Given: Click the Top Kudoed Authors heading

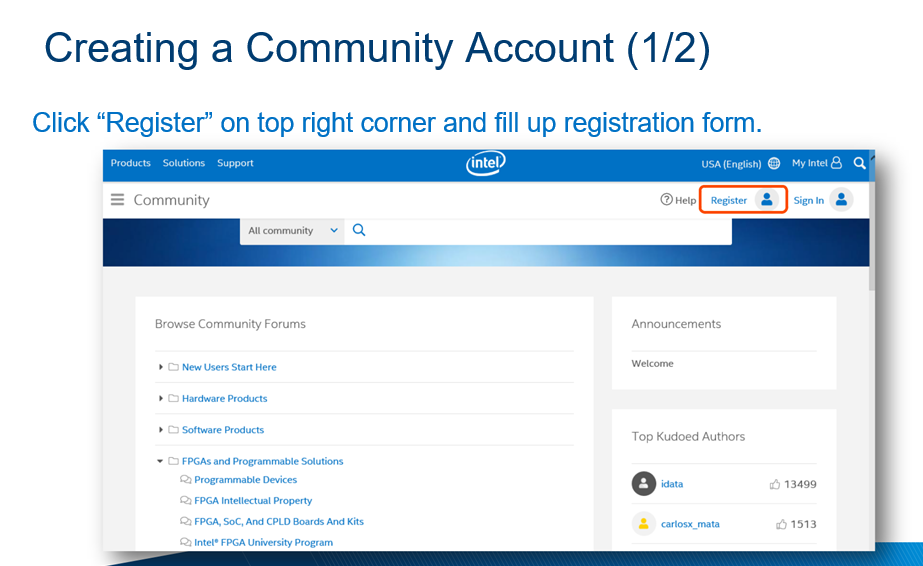Looking at the screenshot, I should 688,437.
